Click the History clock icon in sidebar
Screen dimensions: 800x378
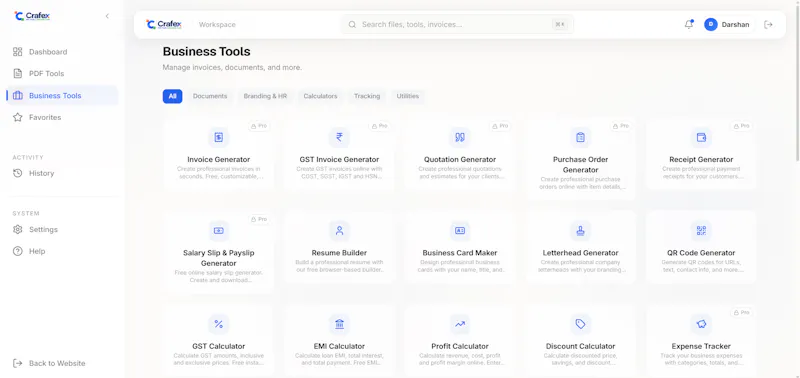tap(18, 173)
